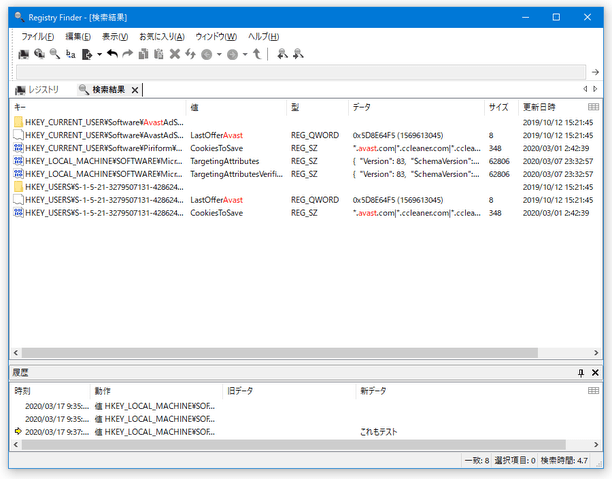Click the 旧データ column header
The image size is (612, 479).
pos(289,391)
